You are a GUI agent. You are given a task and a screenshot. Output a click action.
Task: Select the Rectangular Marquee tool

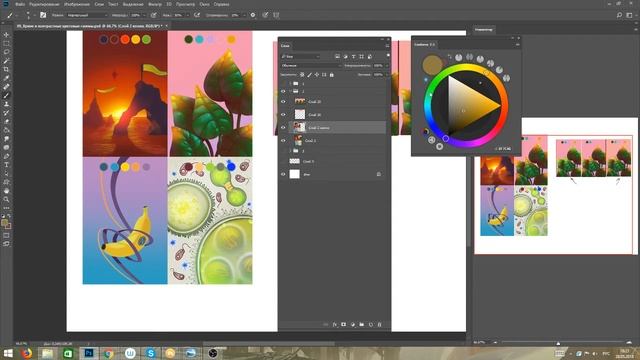pos(6,43)
